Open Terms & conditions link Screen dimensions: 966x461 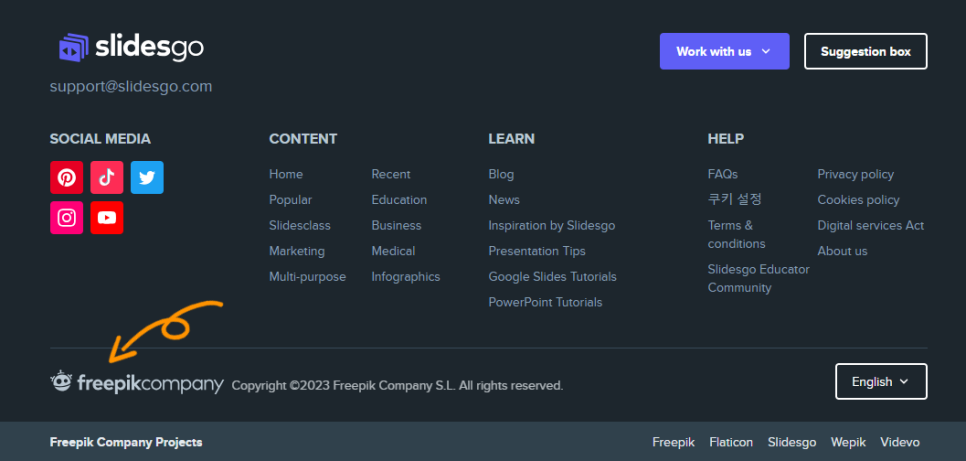click(x=737, y=234)
